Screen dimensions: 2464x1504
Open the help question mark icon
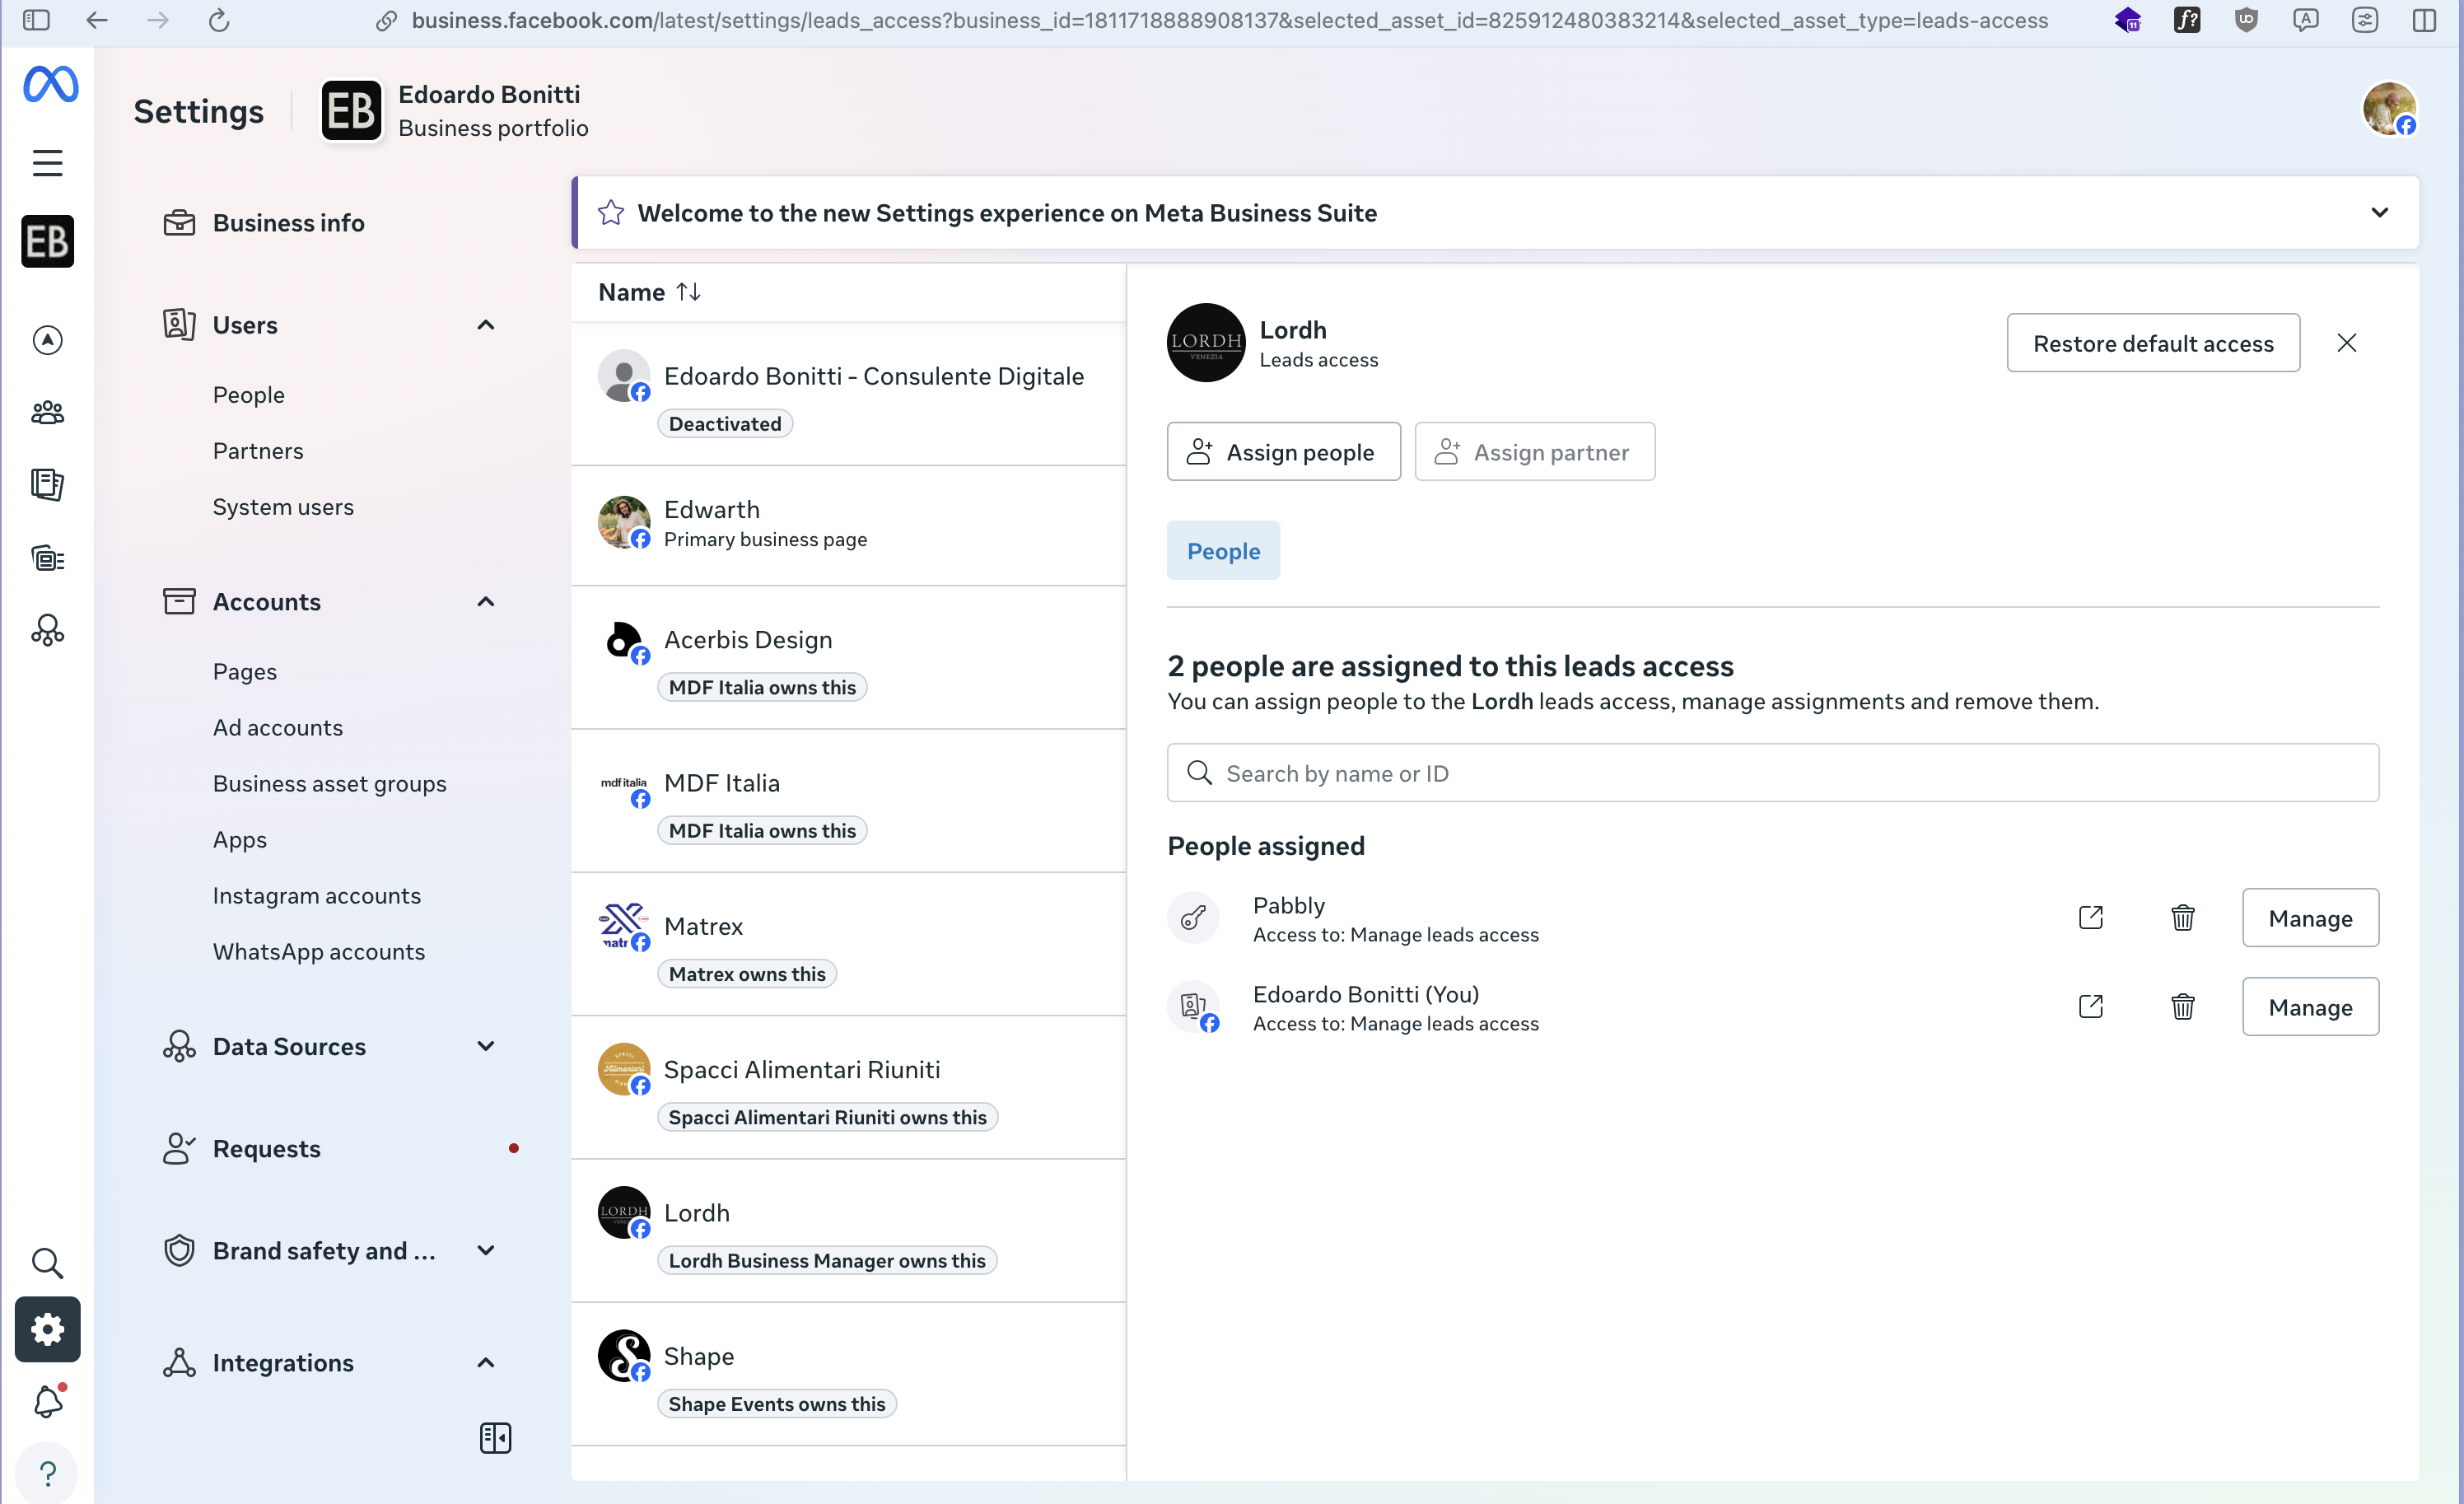coord(47,1473)
